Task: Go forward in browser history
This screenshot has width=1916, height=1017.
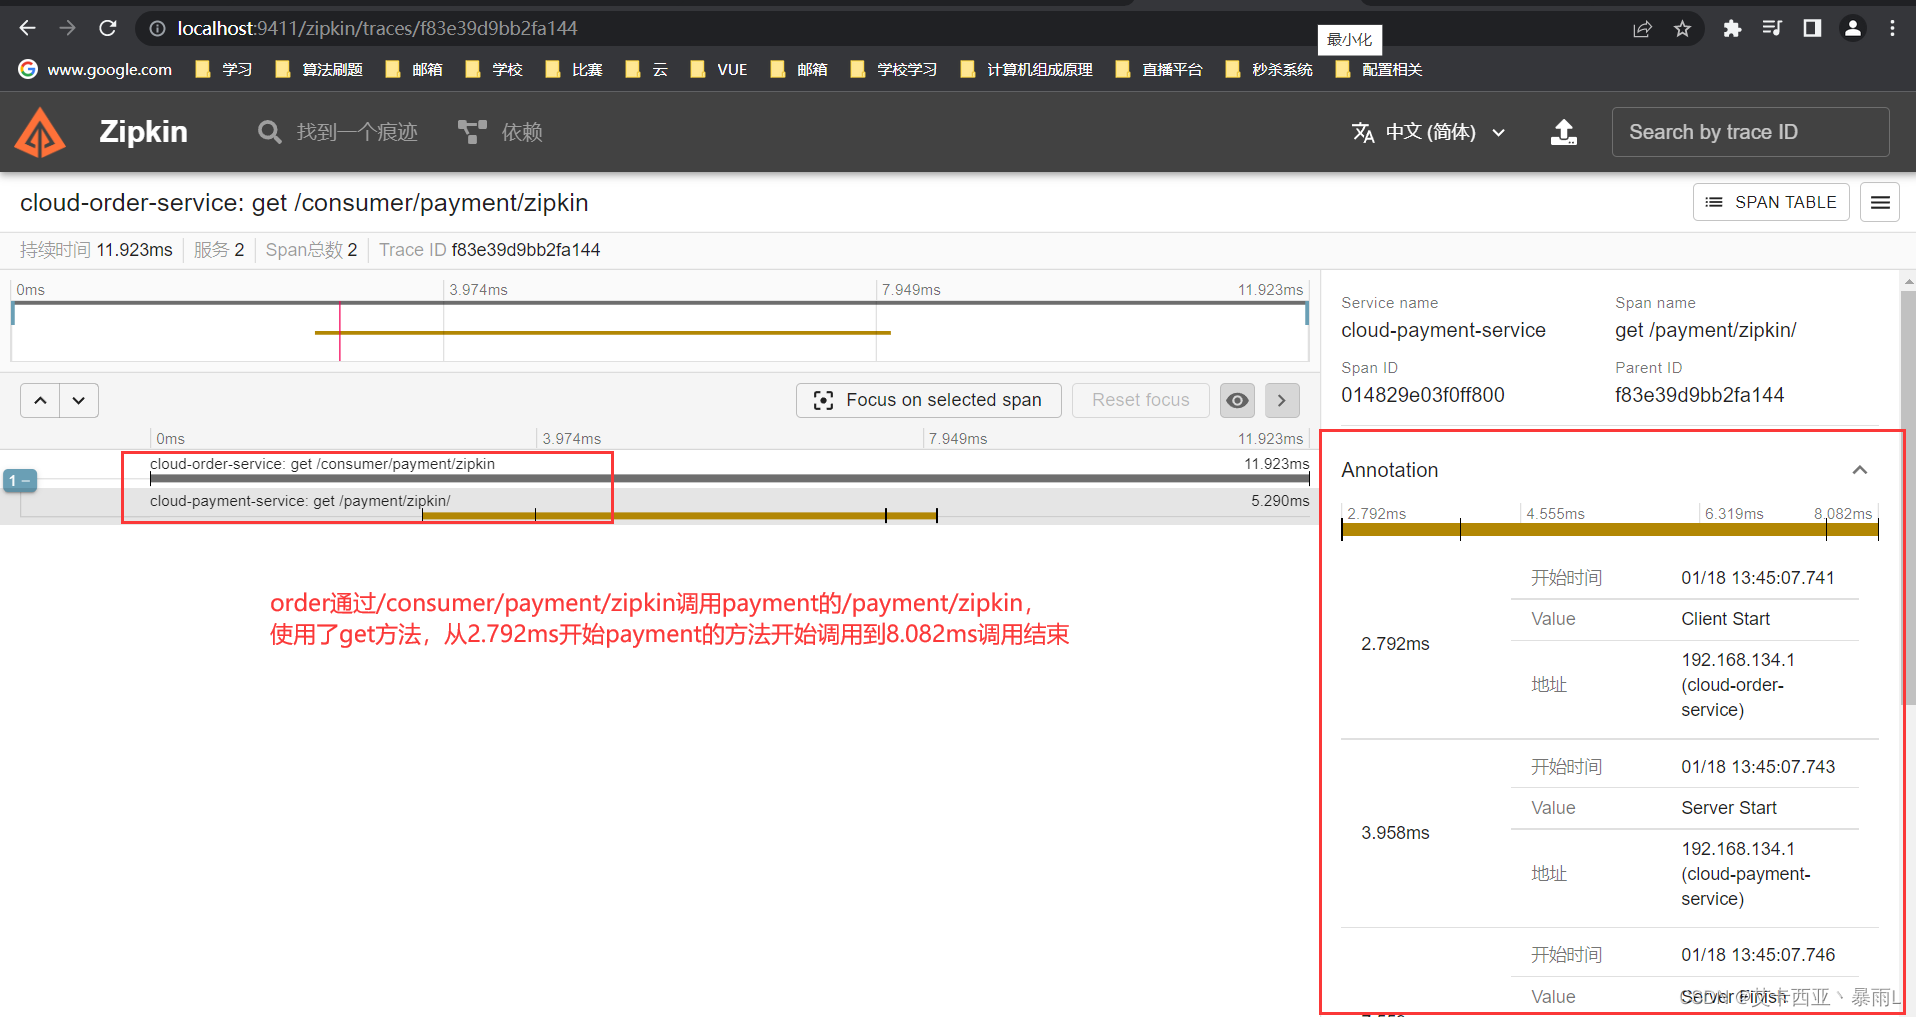Action: coord(67,28)
